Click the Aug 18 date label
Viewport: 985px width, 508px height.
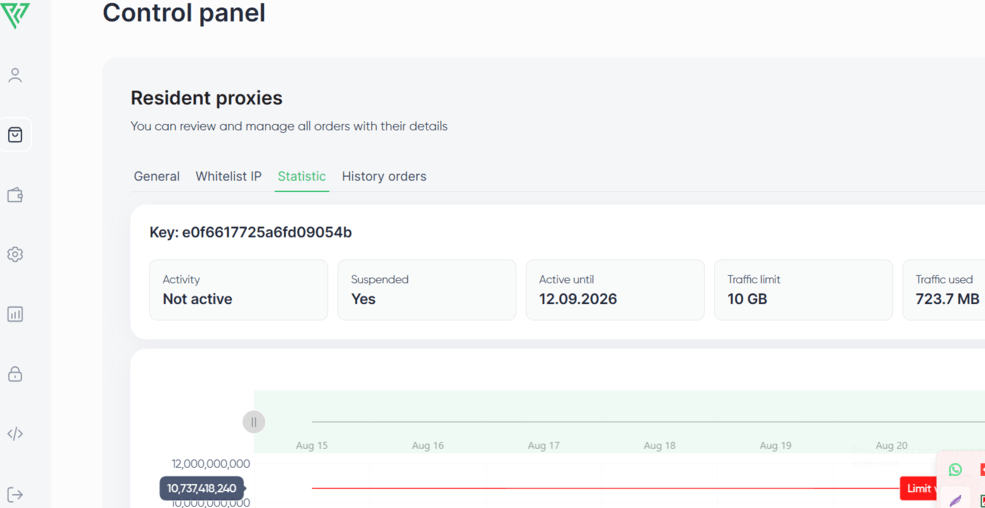[x=660, y=446]
